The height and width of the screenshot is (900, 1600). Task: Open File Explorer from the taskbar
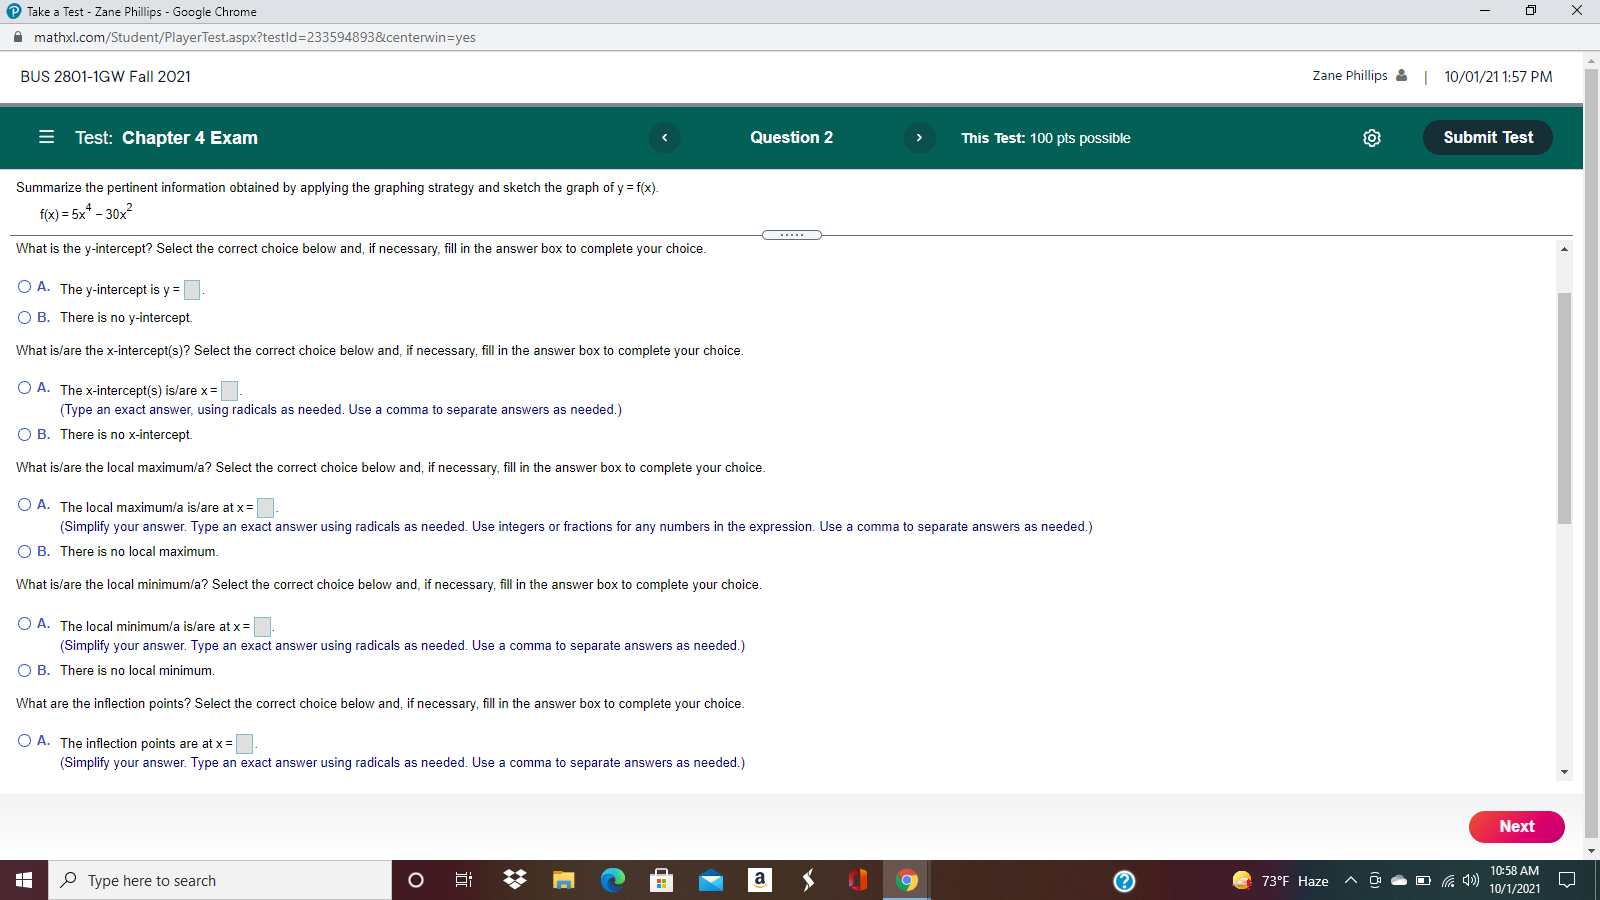pyautogui.click(x=564, y=880)
